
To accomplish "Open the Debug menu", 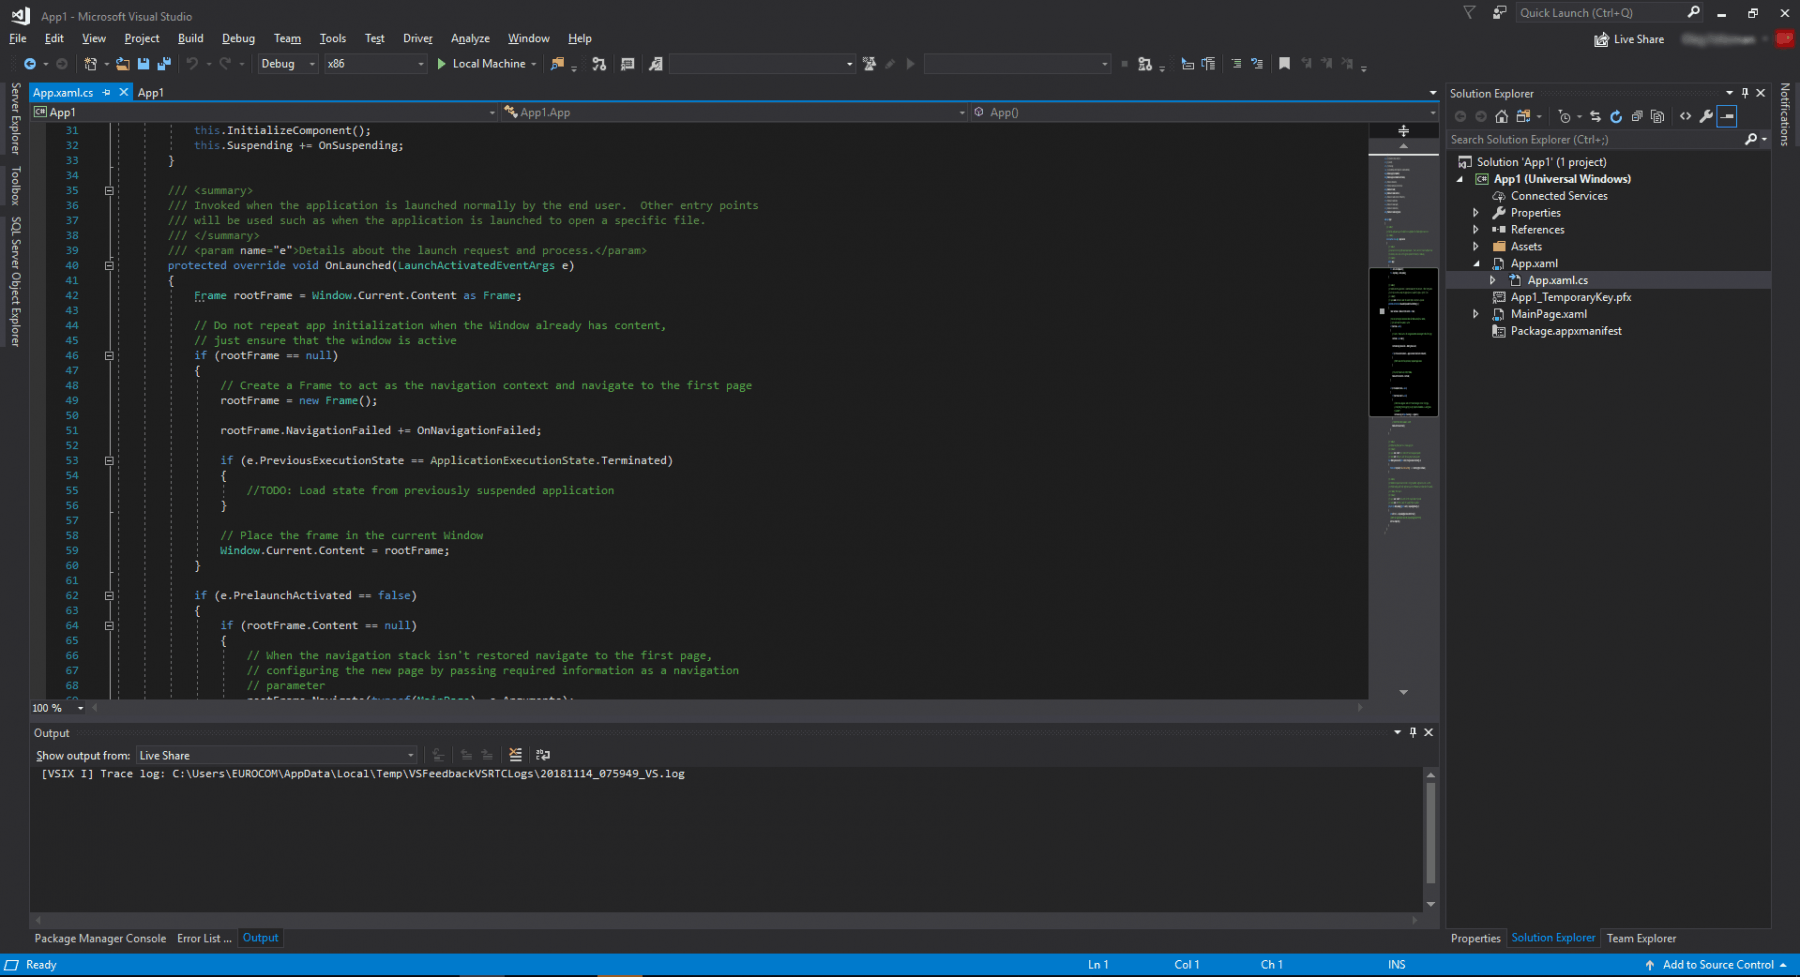I will tap(238, 38).
